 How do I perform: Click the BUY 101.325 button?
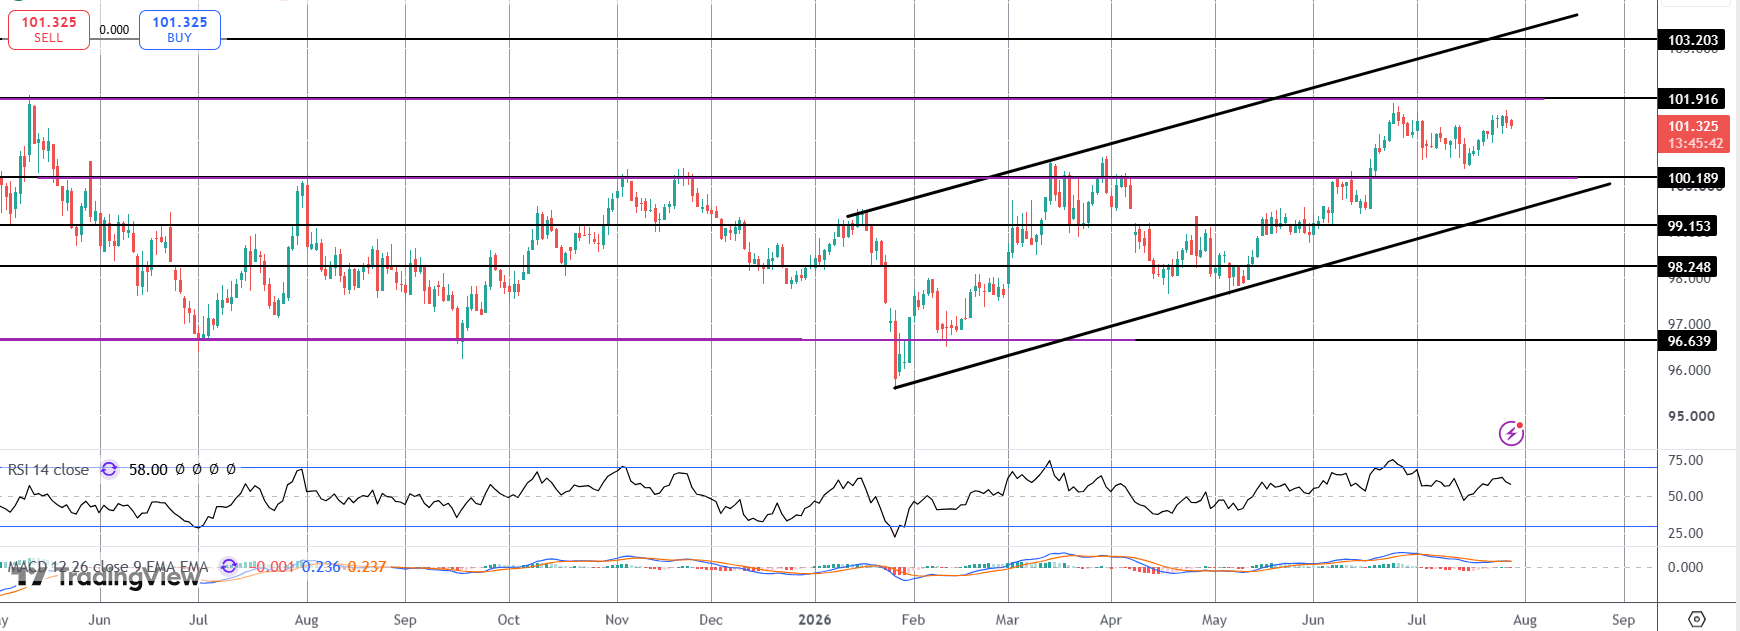pos(180,30)
